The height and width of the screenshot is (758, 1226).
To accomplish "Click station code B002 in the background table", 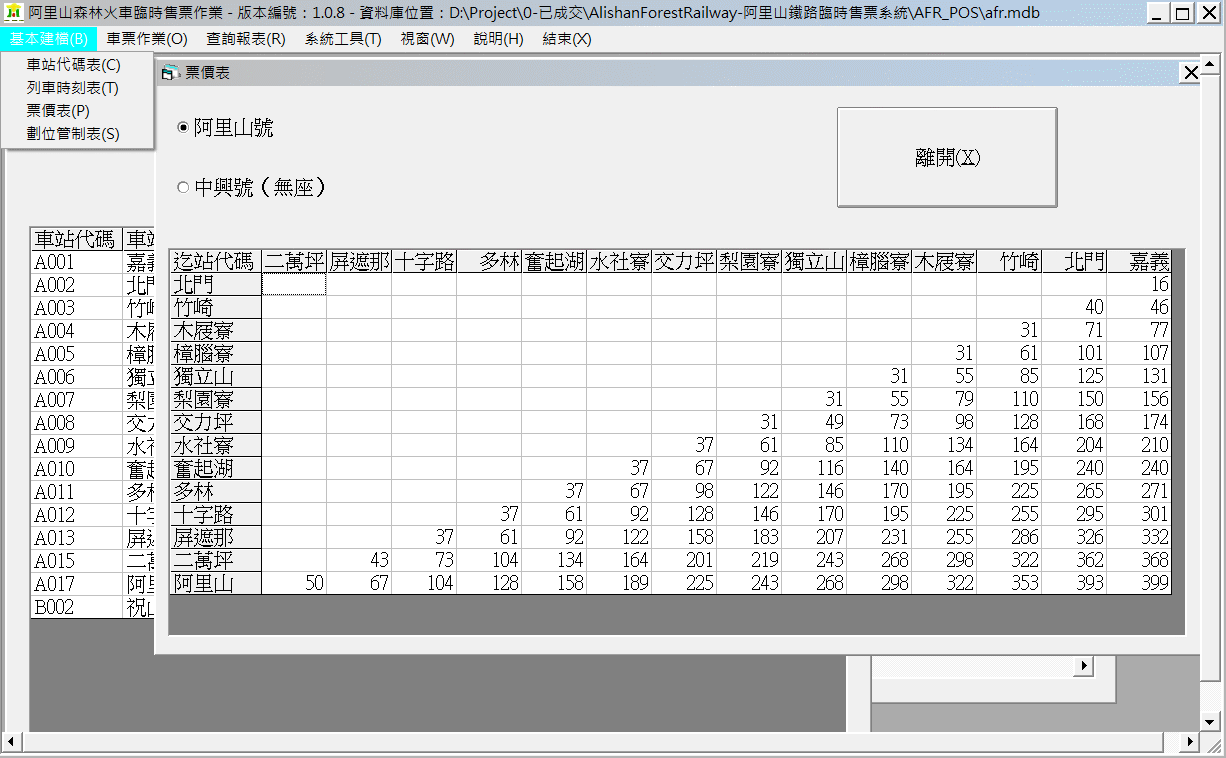I will (x=76, y=607).
